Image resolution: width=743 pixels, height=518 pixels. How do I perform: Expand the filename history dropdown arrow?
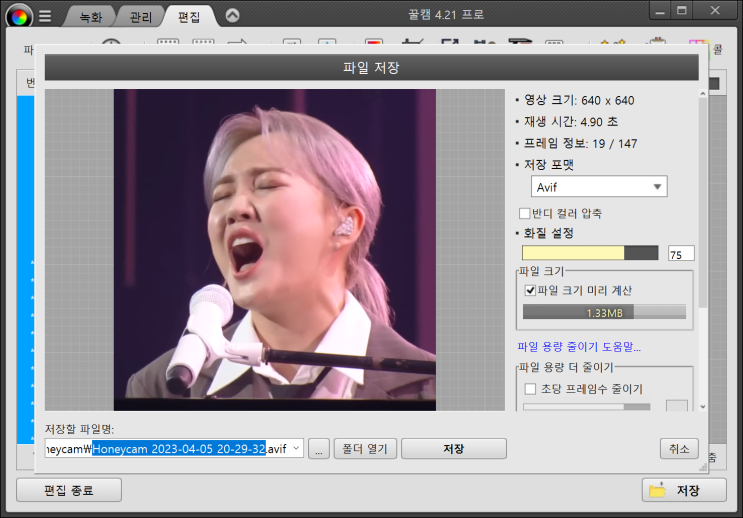296,448
